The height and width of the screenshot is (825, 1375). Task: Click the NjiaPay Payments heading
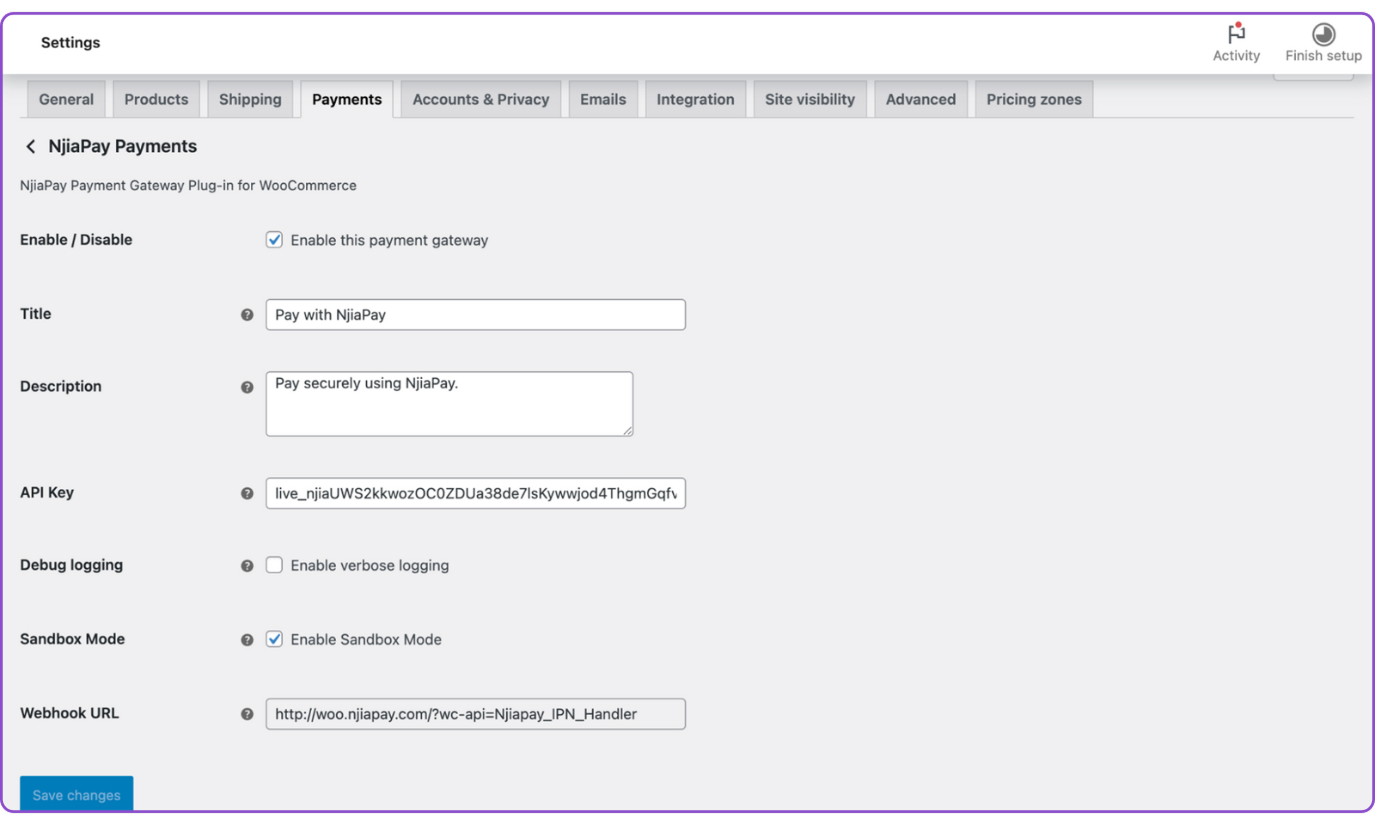[x=123, y=146]
